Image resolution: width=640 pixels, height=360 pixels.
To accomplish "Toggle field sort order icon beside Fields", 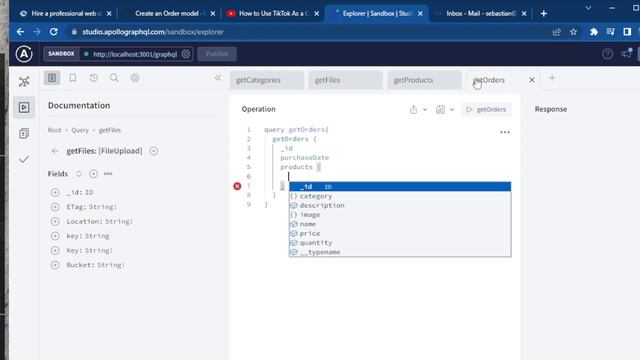I will point(79,174).
